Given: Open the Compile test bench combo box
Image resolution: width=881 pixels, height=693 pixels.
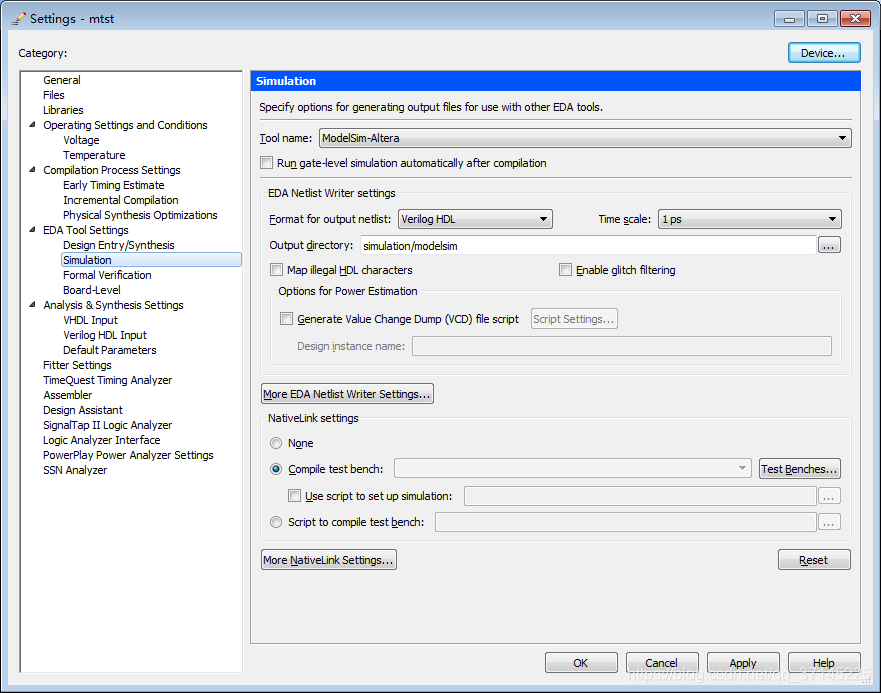Looking at the screenshot, I should tap(573, 468).
